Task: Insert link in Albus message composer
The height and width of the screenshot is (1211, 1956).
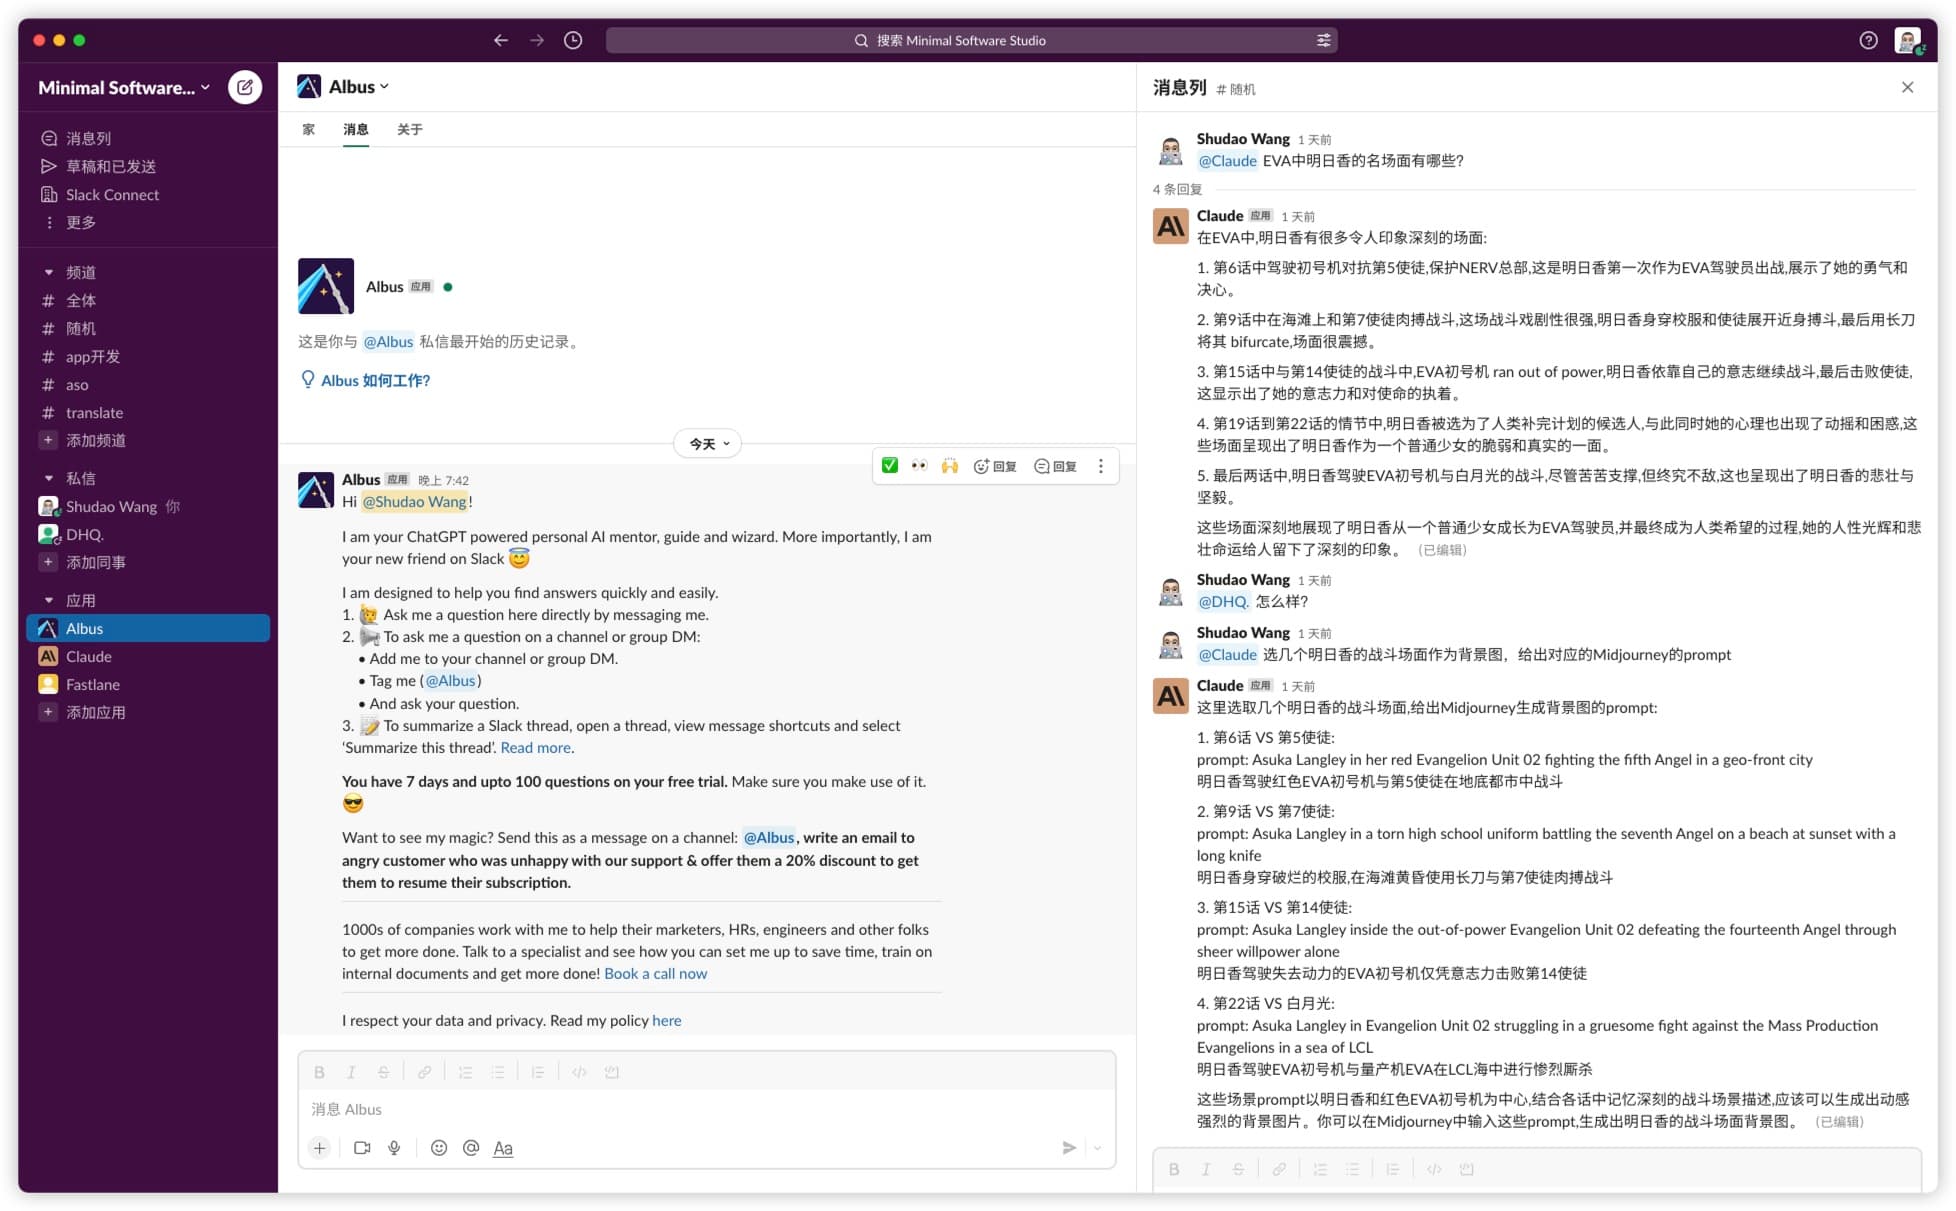Action: 424,1072
